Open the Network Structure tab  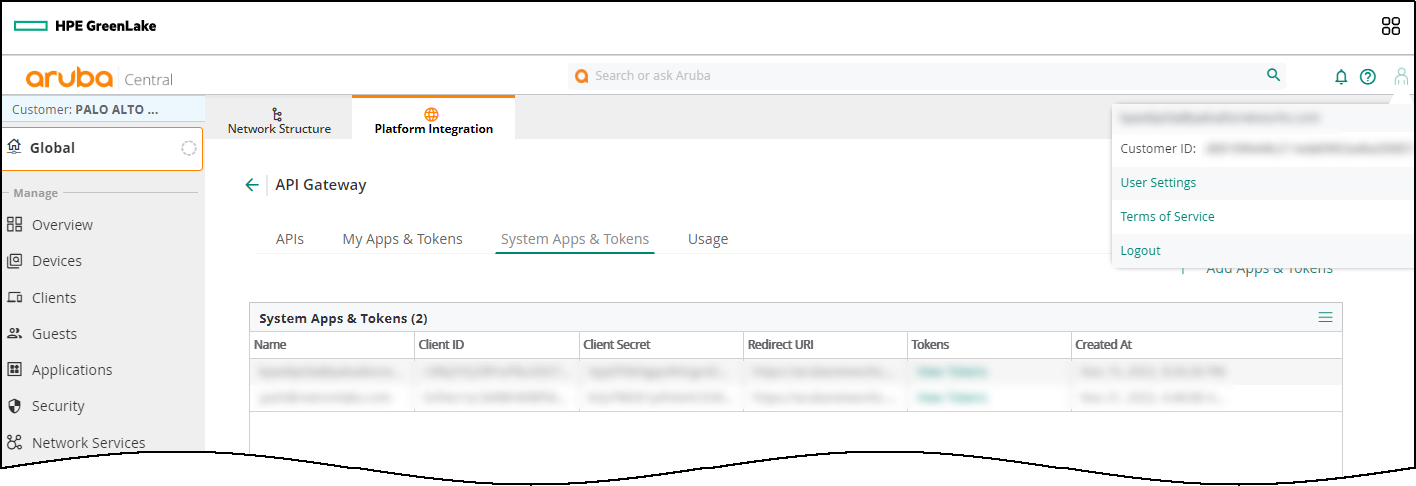point(279,118)
